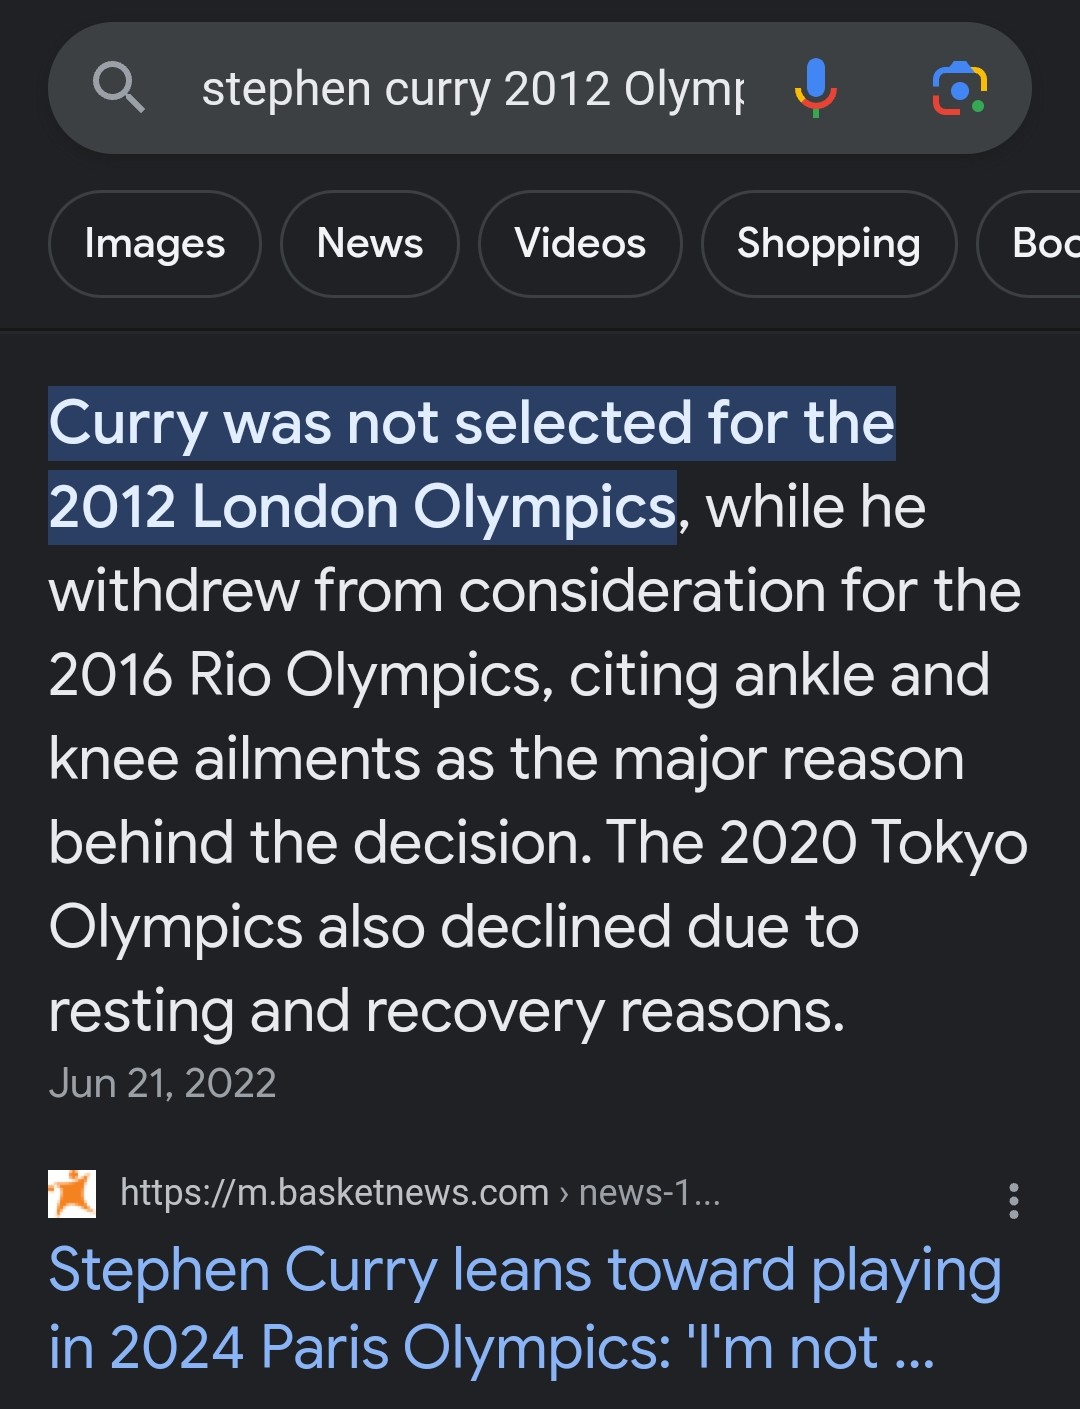The height and width of the screenshot is (1409, 1080).
Task: Start voice search with the microphone
Action: [x=816, y=88]
